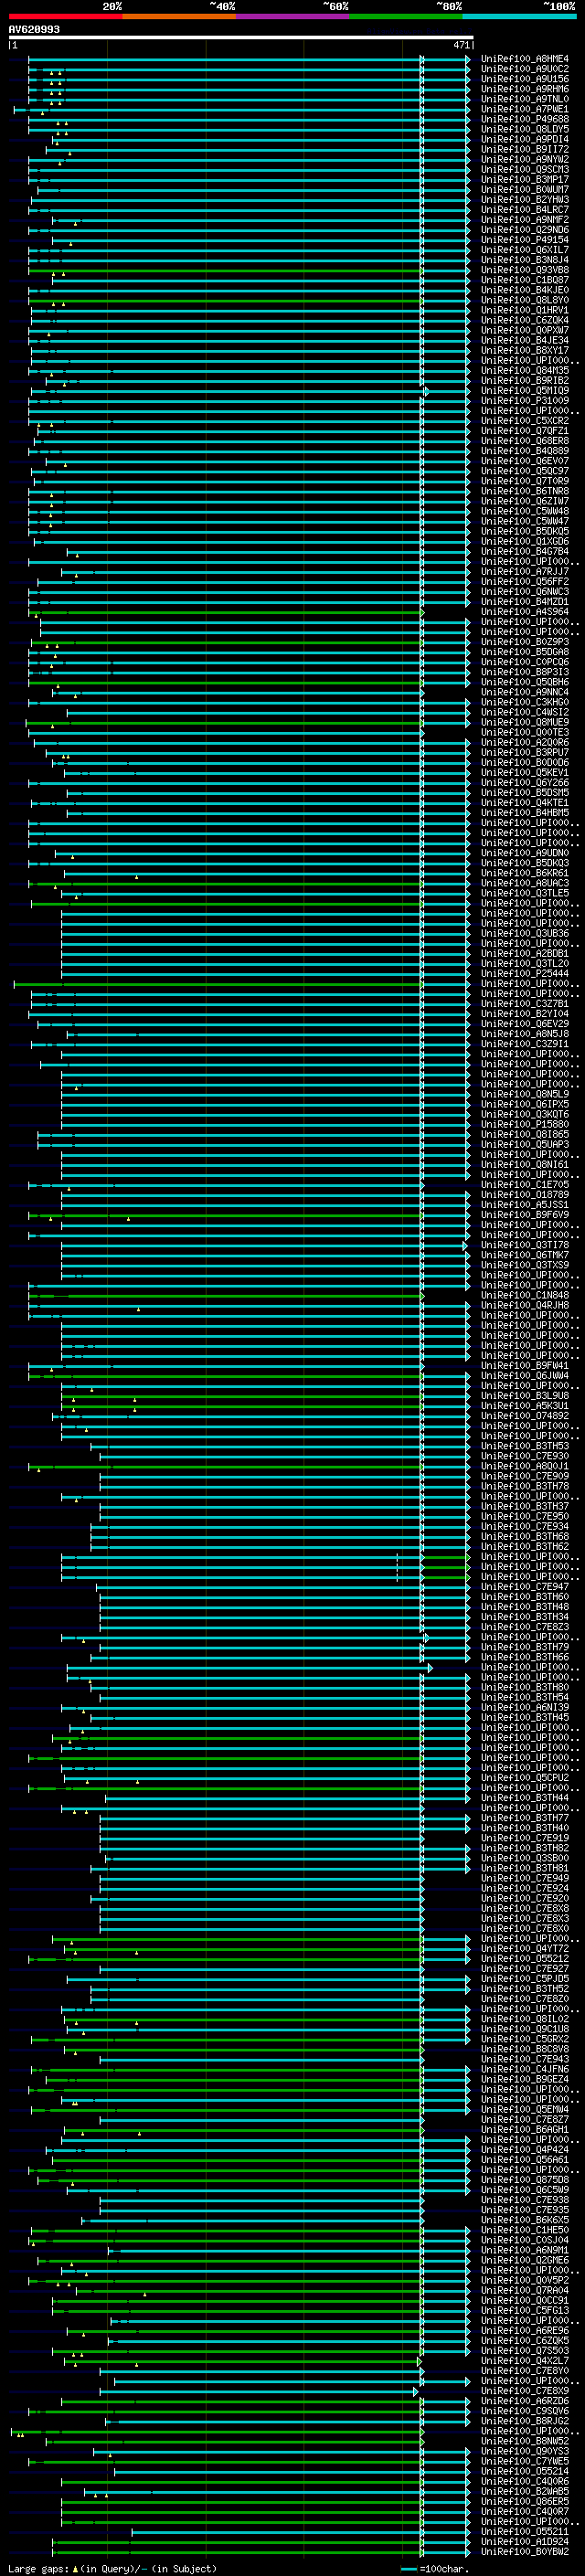Select hit label UniRef100_Q93VB8
The width and height of the screenshot is (585, 2576).
[524, 270]
